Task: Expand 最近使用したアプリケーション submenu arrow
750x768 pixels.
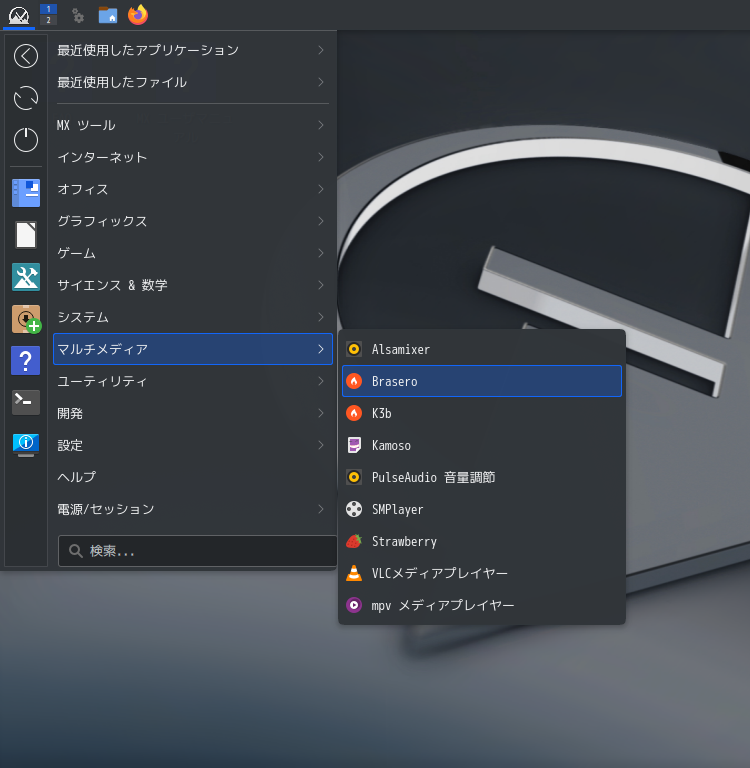Action: pyautogui.click(x=321, y=50)
